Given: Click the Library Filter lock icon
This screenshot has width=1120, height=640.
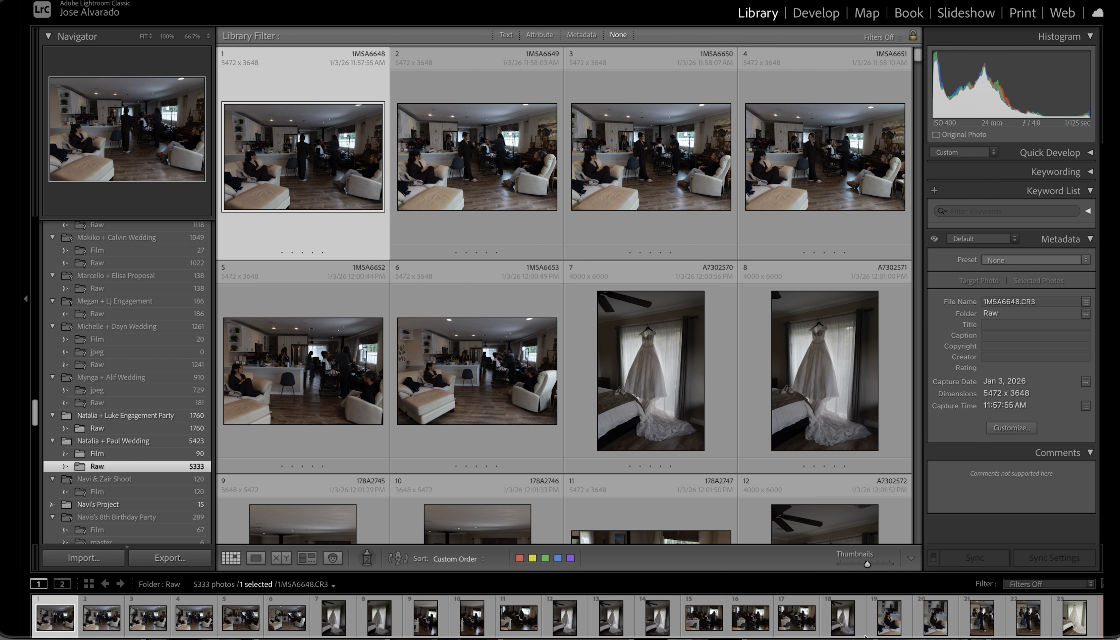Looking at the screenshot, I should click(912, 36).
